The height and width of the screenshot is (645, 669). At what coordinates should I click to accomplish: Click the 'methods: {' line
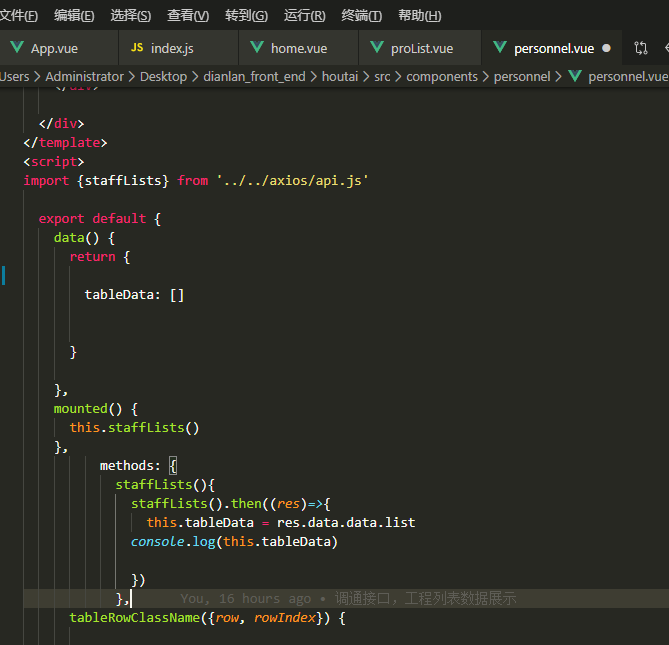tap(138, 466)
